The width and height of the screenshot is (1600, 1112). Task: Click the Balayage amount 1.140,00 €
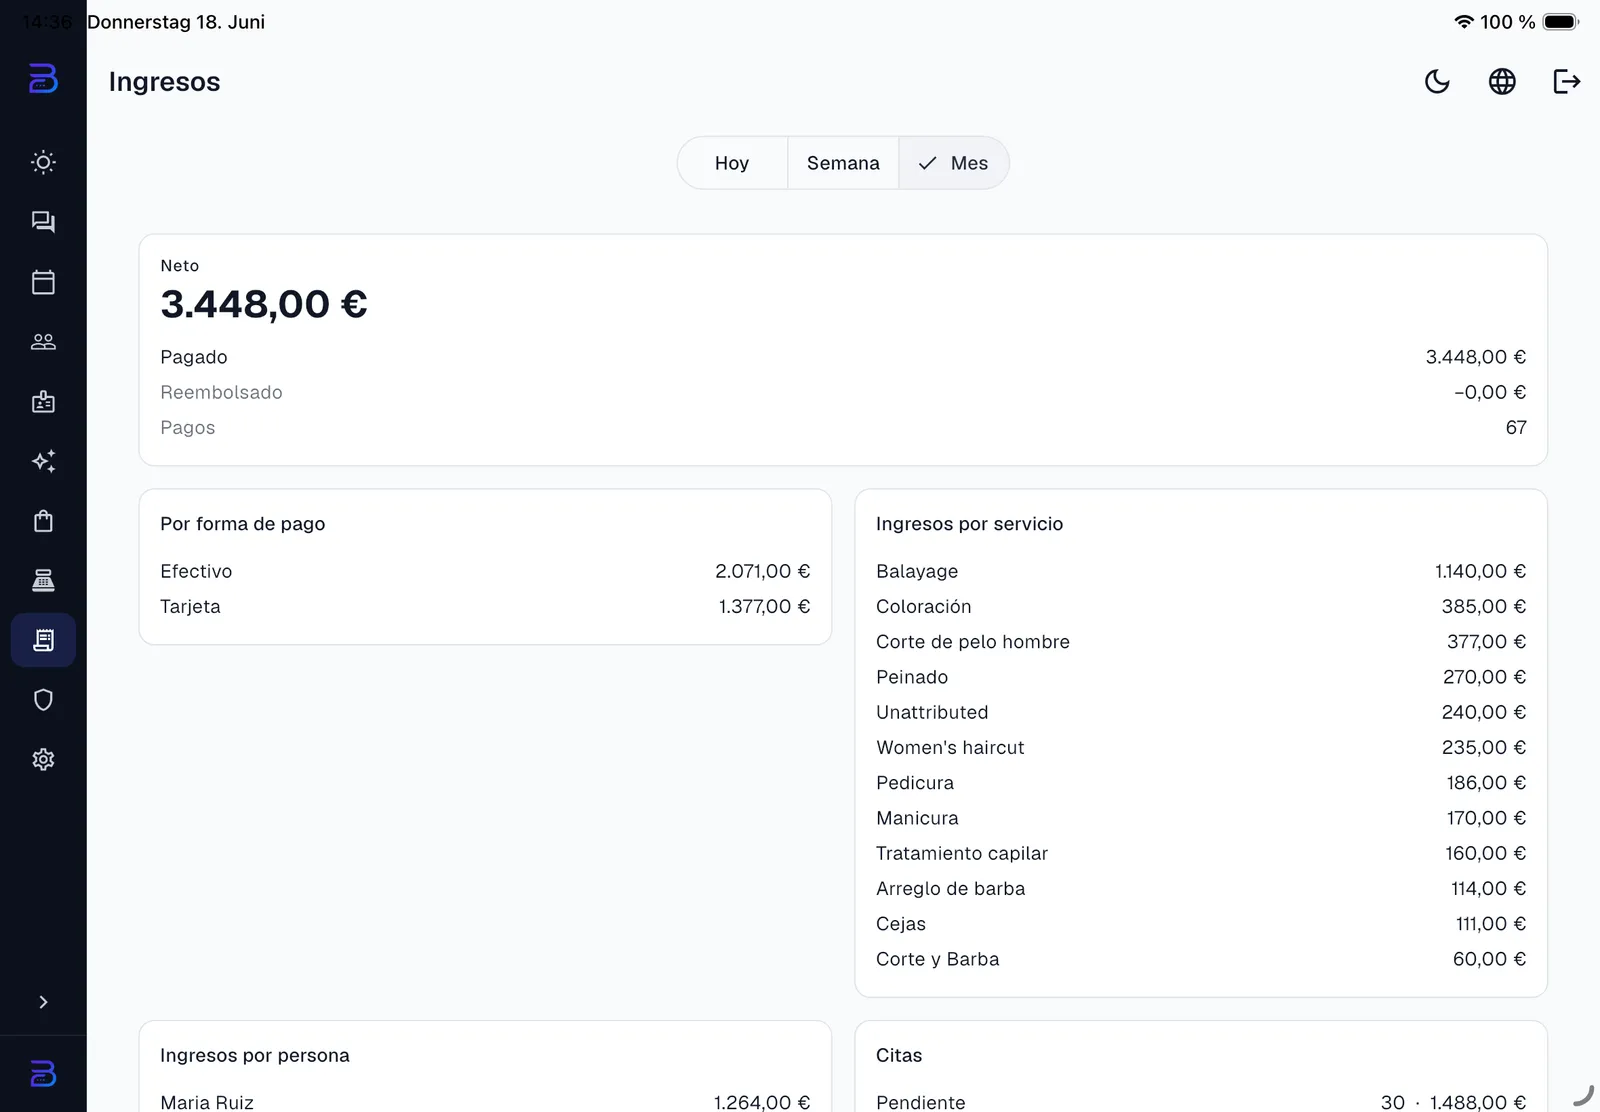point(1480,571)
